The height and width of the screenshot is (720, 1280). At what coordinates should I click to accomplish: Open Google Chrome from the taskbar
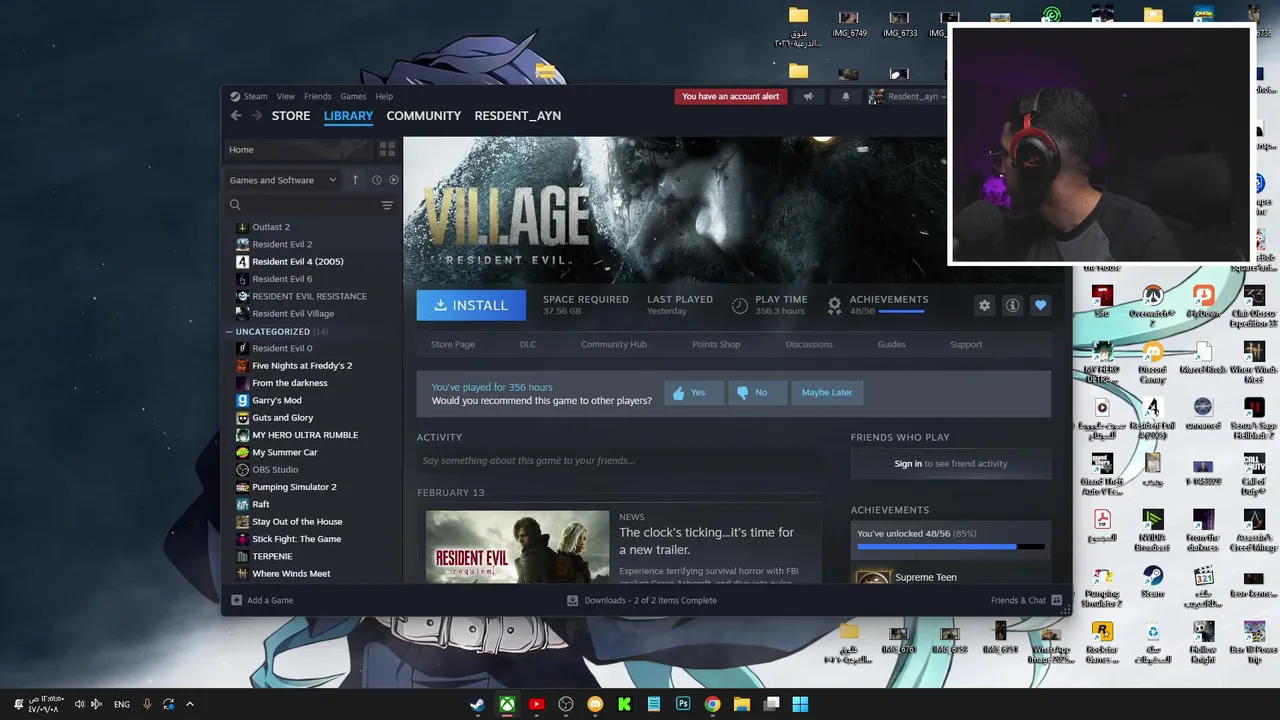pyautogui.click(x=712, y=704)
